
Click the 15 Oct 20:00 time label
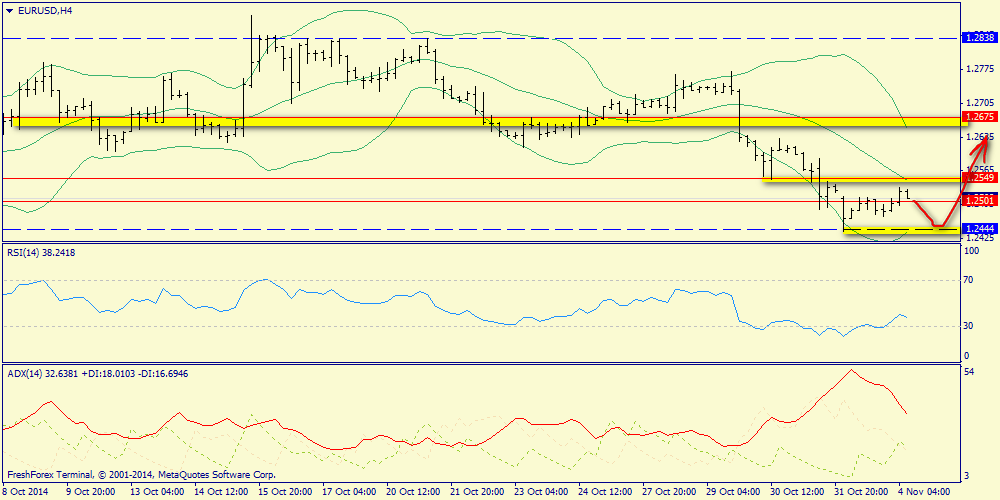click(283, 492)
